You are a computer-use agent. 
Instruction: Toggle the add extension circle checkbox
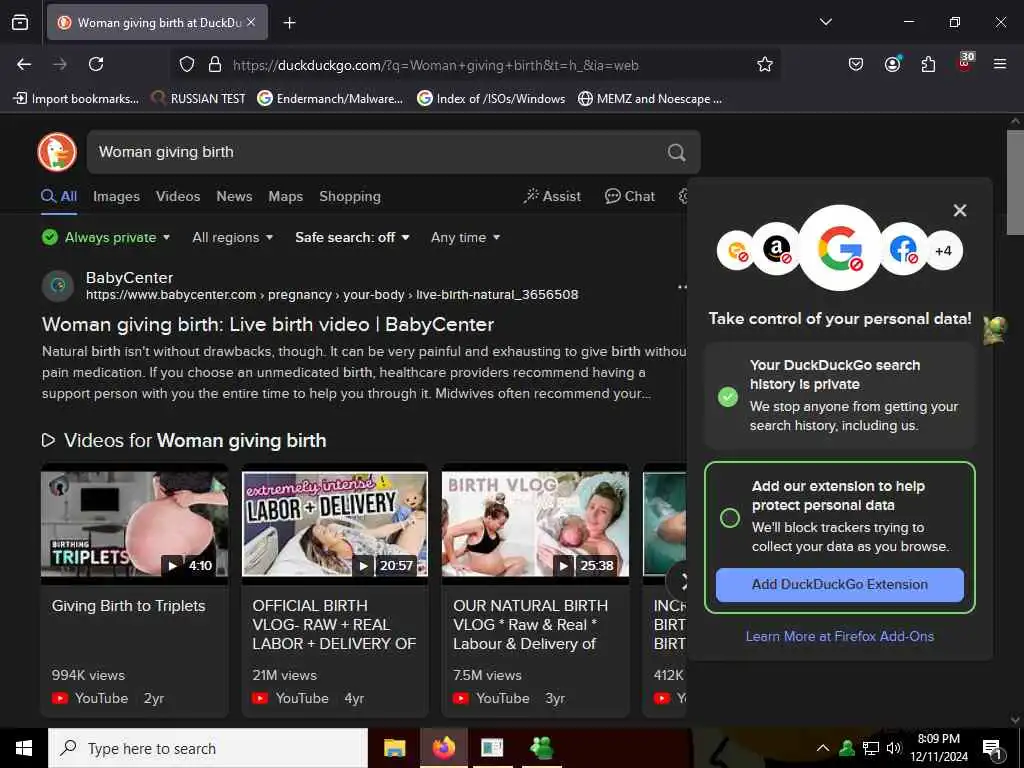[729, 518]
